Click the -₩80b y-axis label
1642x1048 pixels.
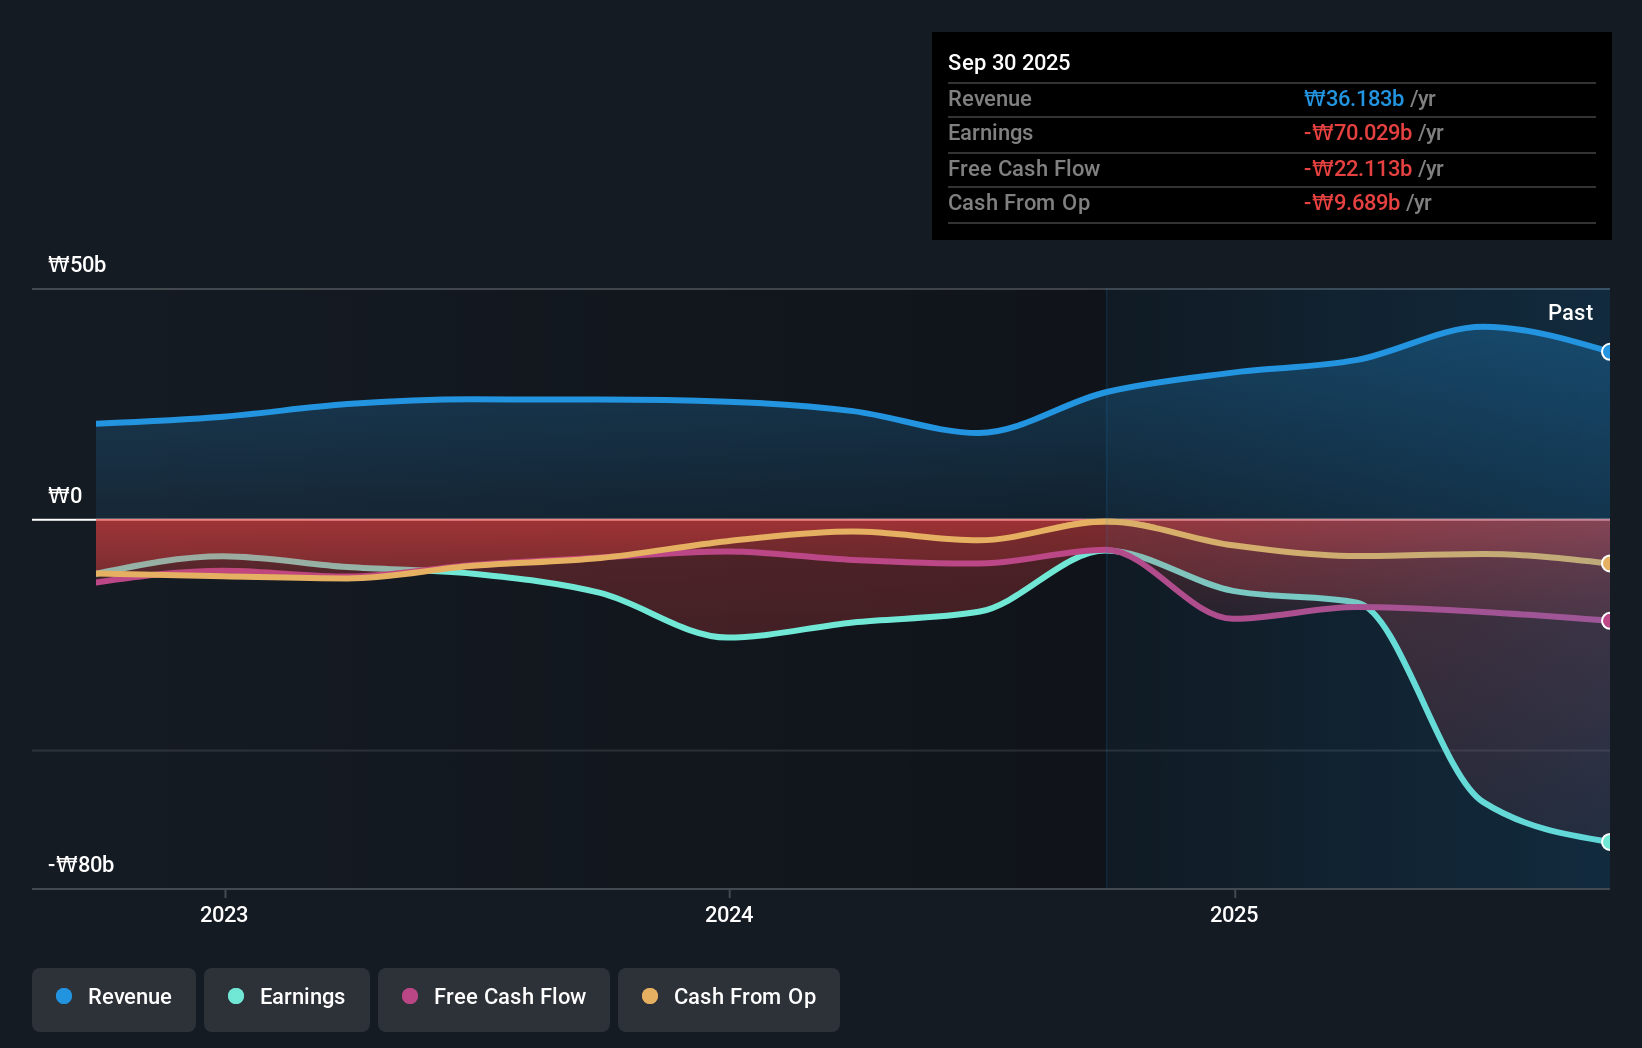81,865
